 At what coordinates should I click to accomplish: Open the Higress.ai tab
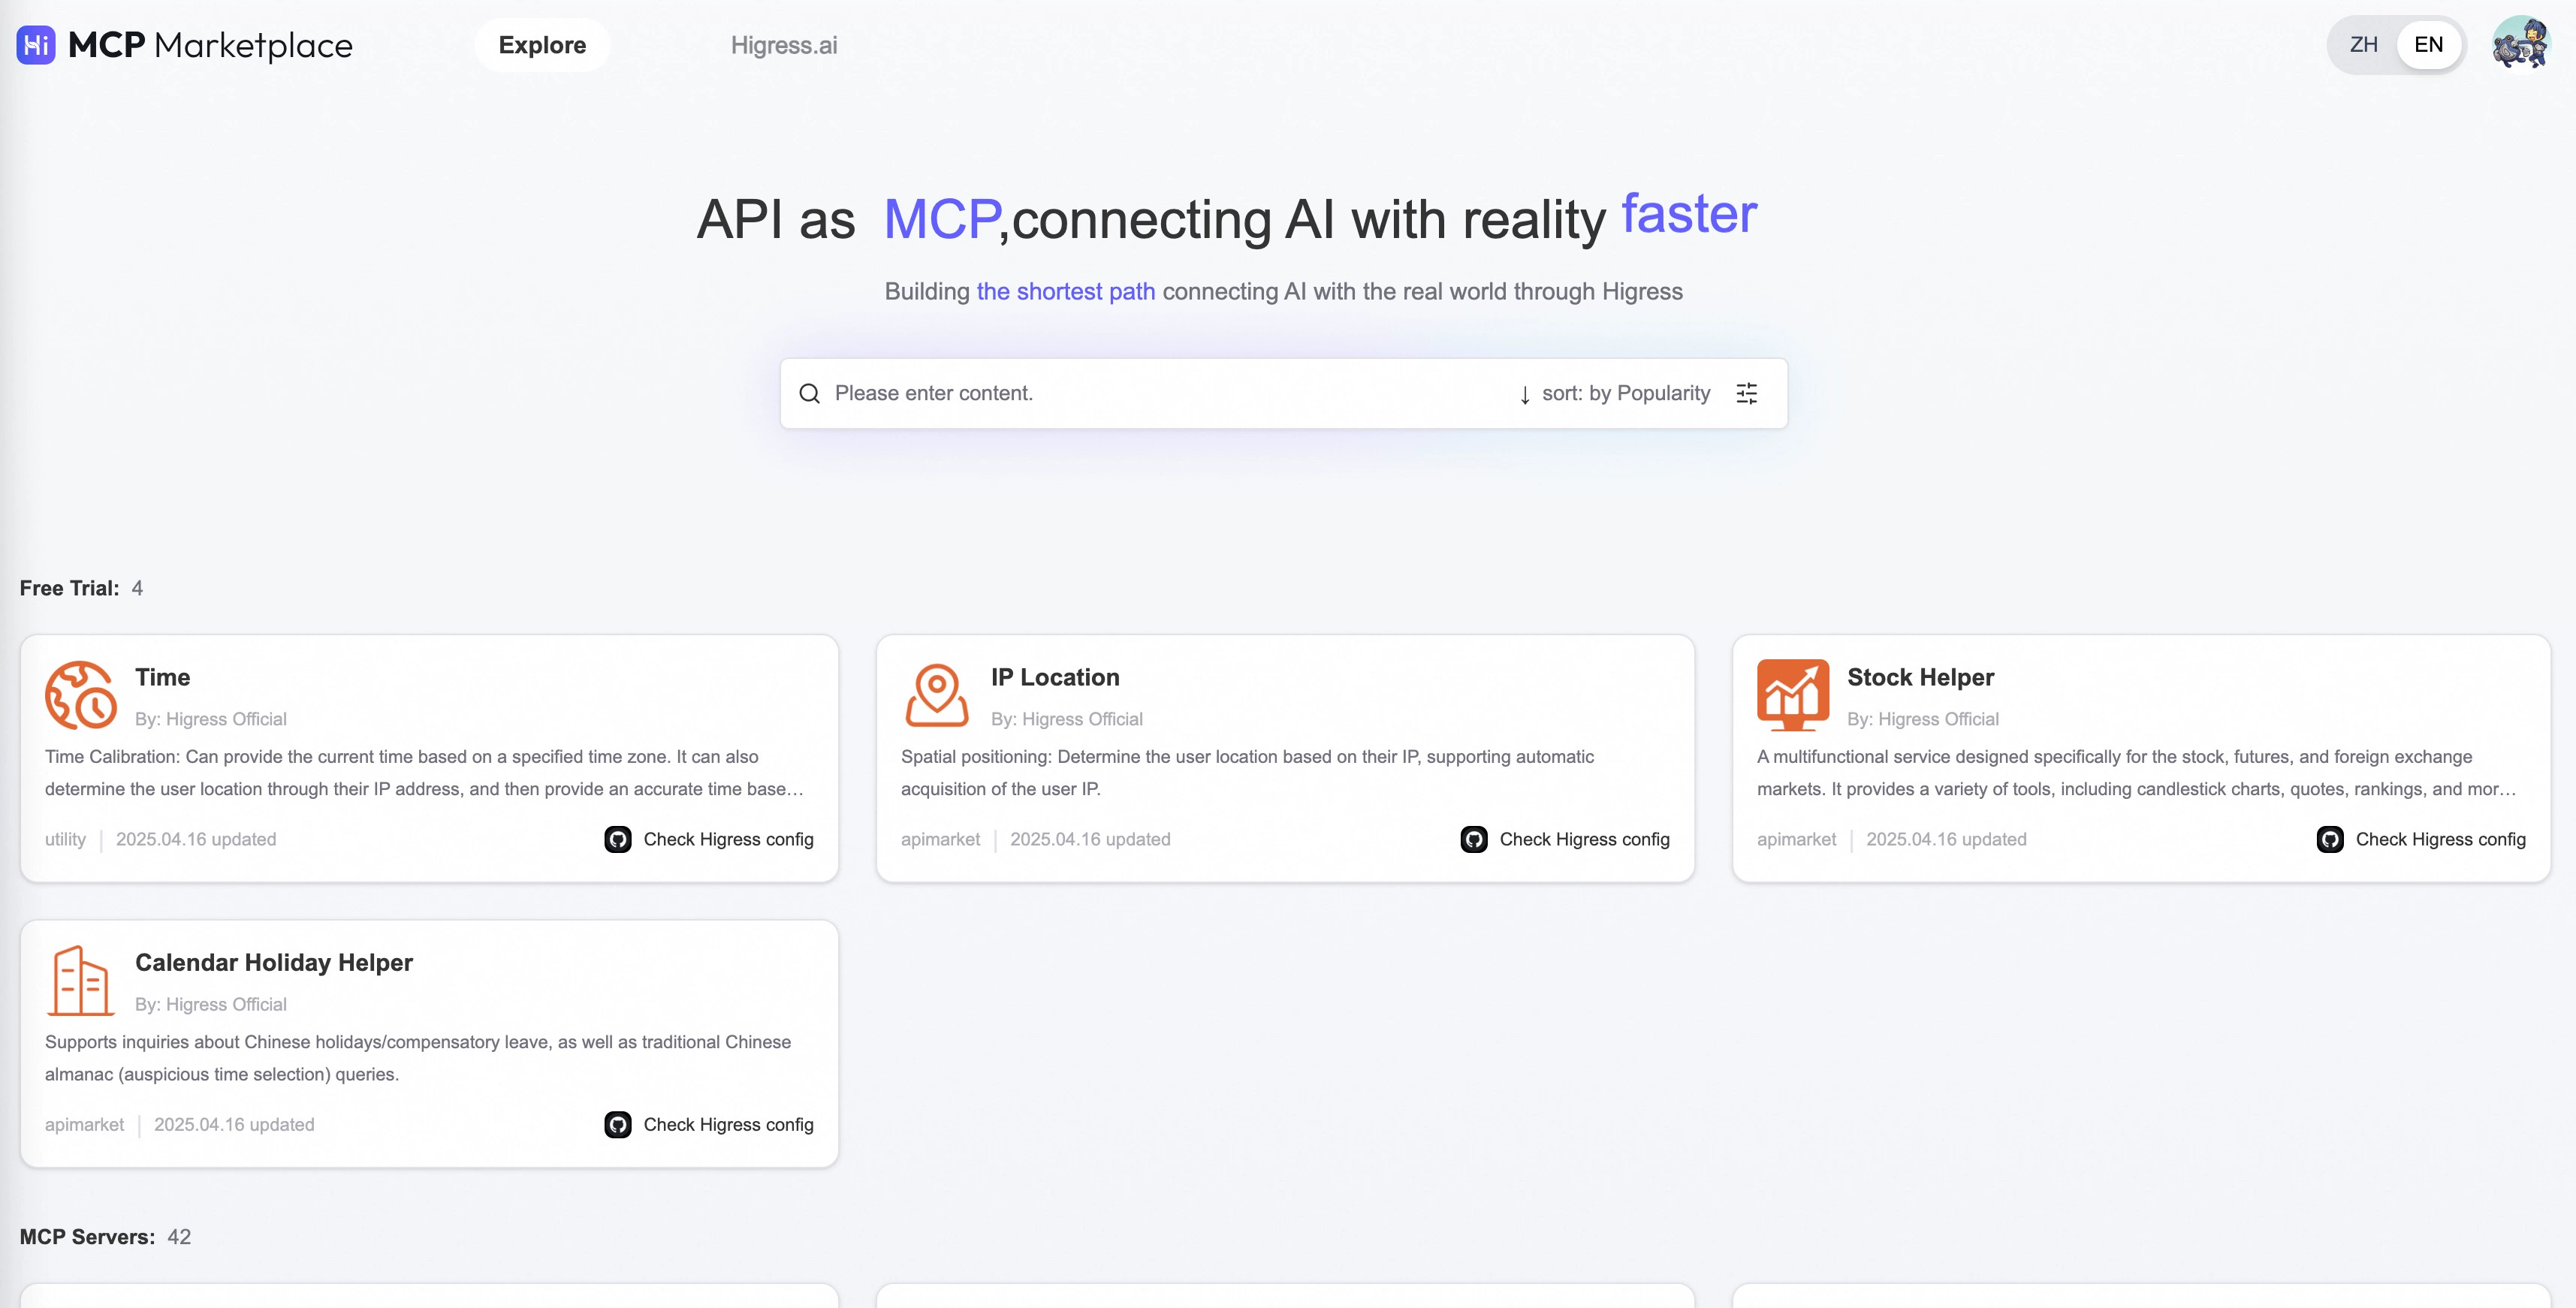(x=784, y=45)
